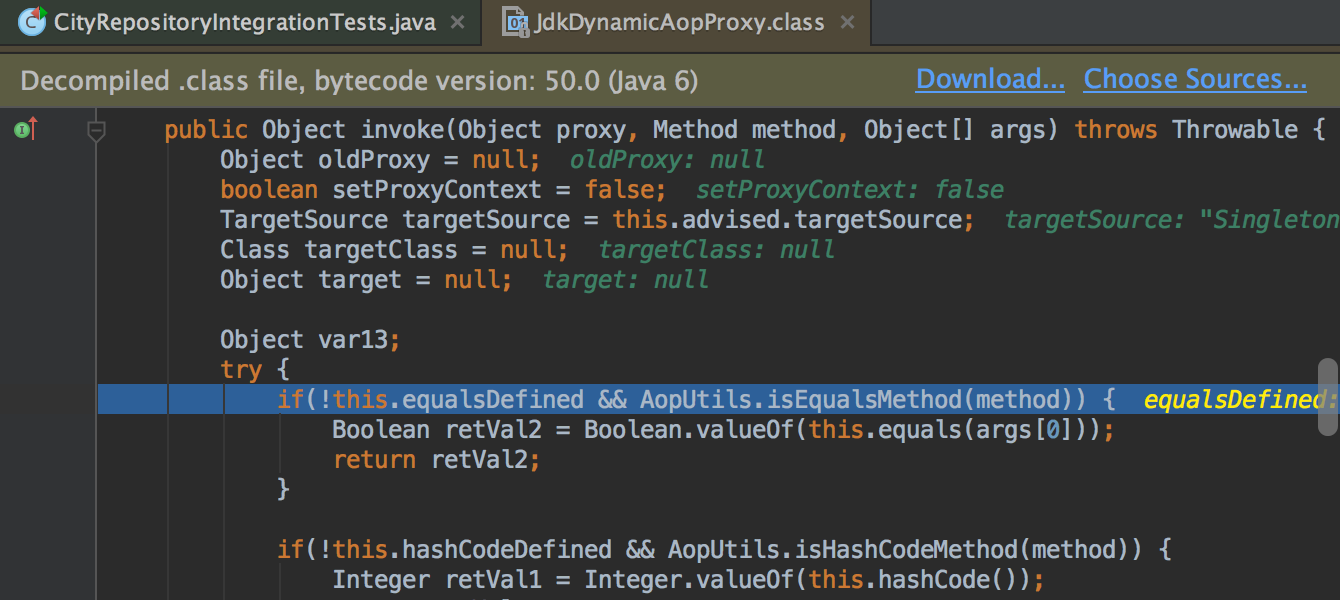Click the 'try {' statement
Viewport: 1340px width, 600px height.
255,370
